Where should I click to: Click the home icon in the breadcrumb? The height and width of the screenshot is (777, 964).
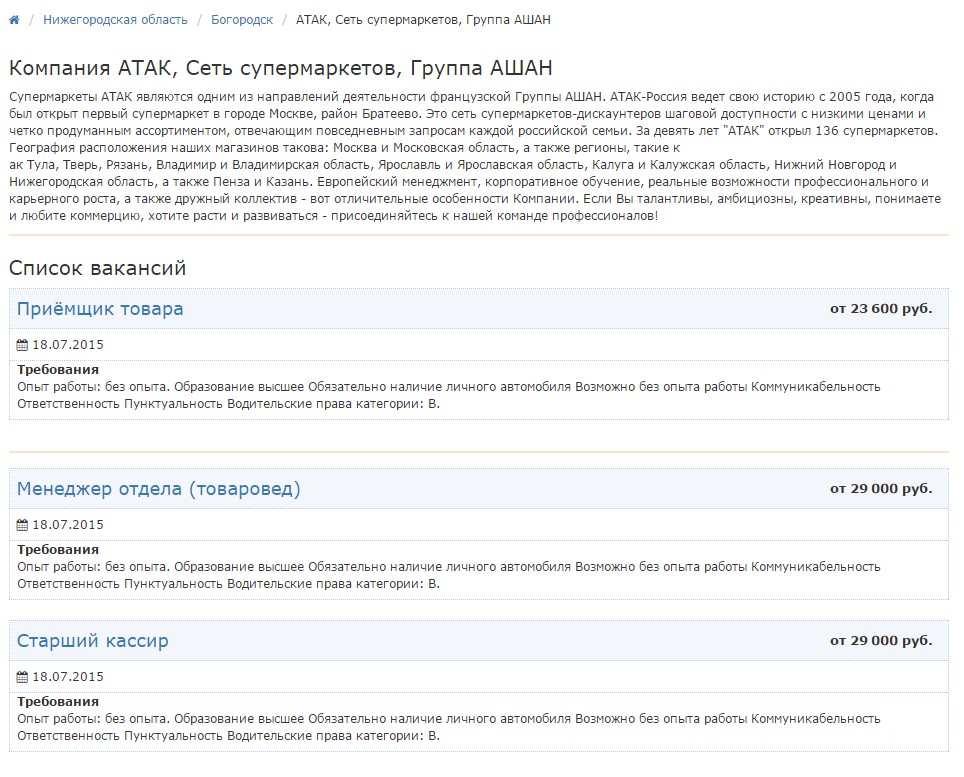(x=14, y=20)
